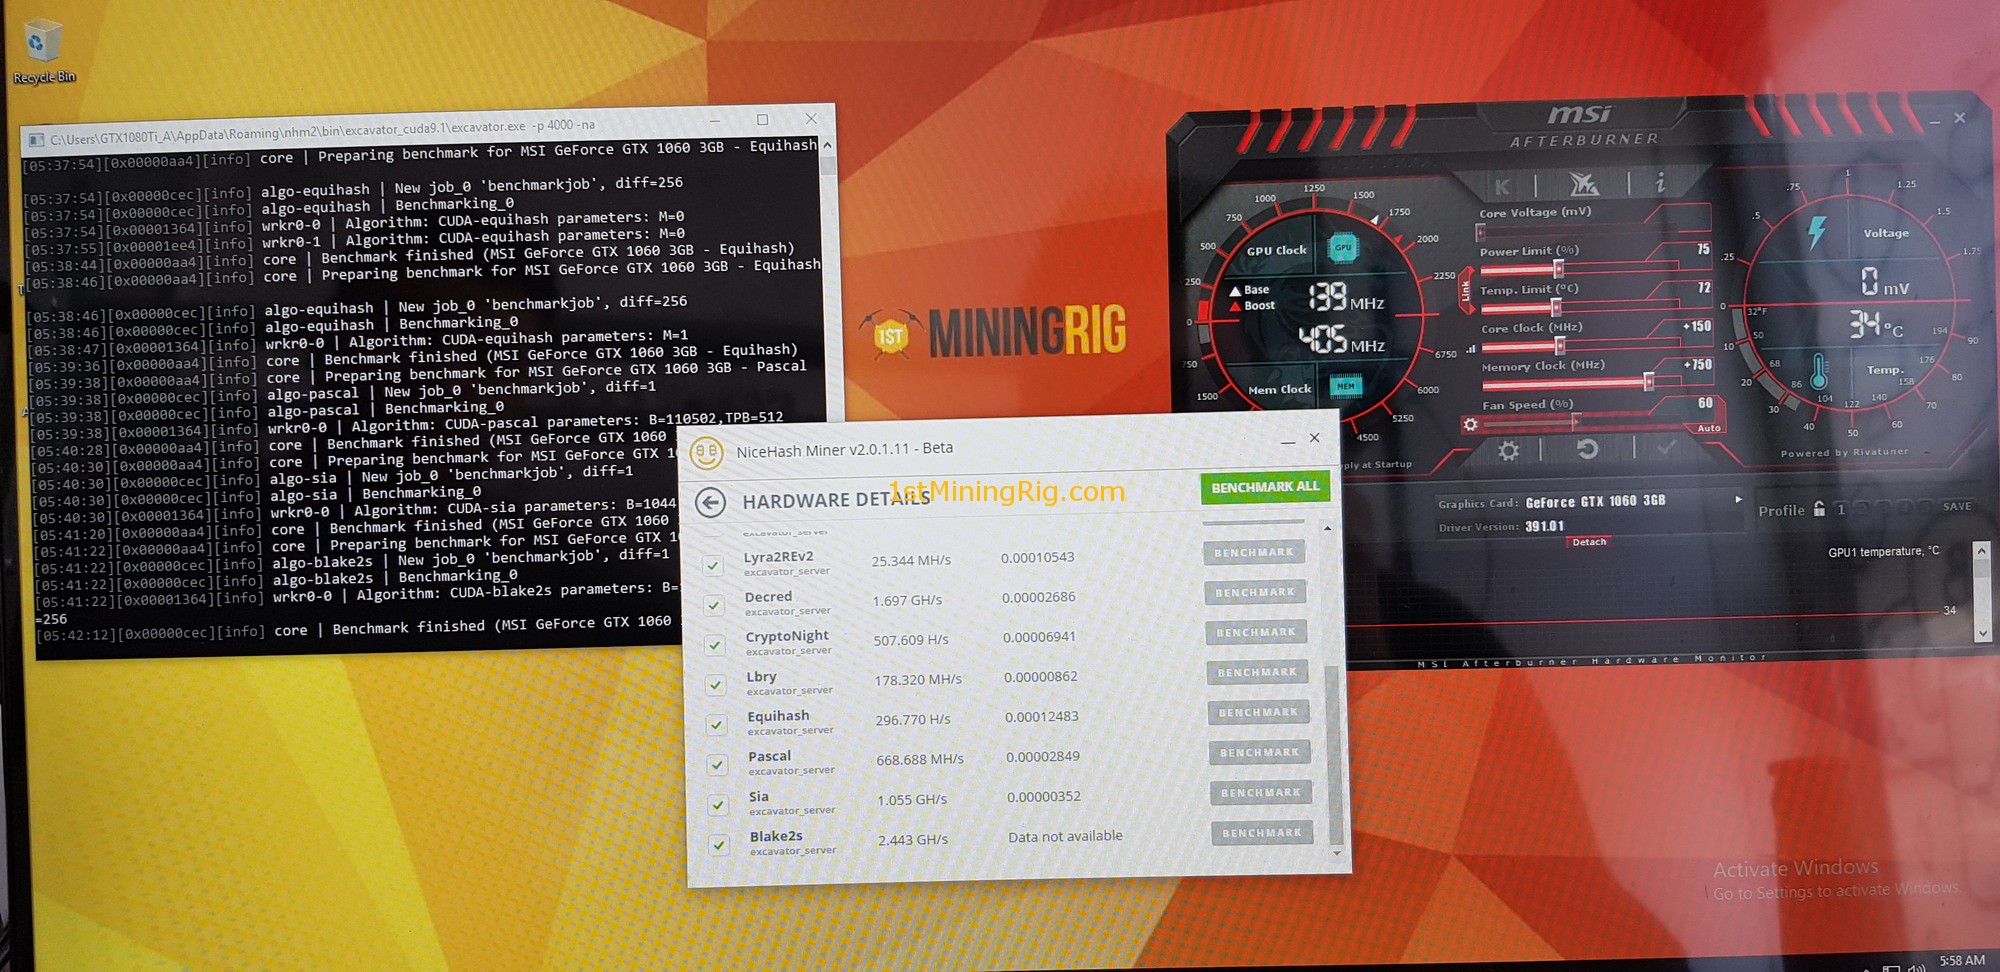Click the Benchmark All button

point(1265,487)
